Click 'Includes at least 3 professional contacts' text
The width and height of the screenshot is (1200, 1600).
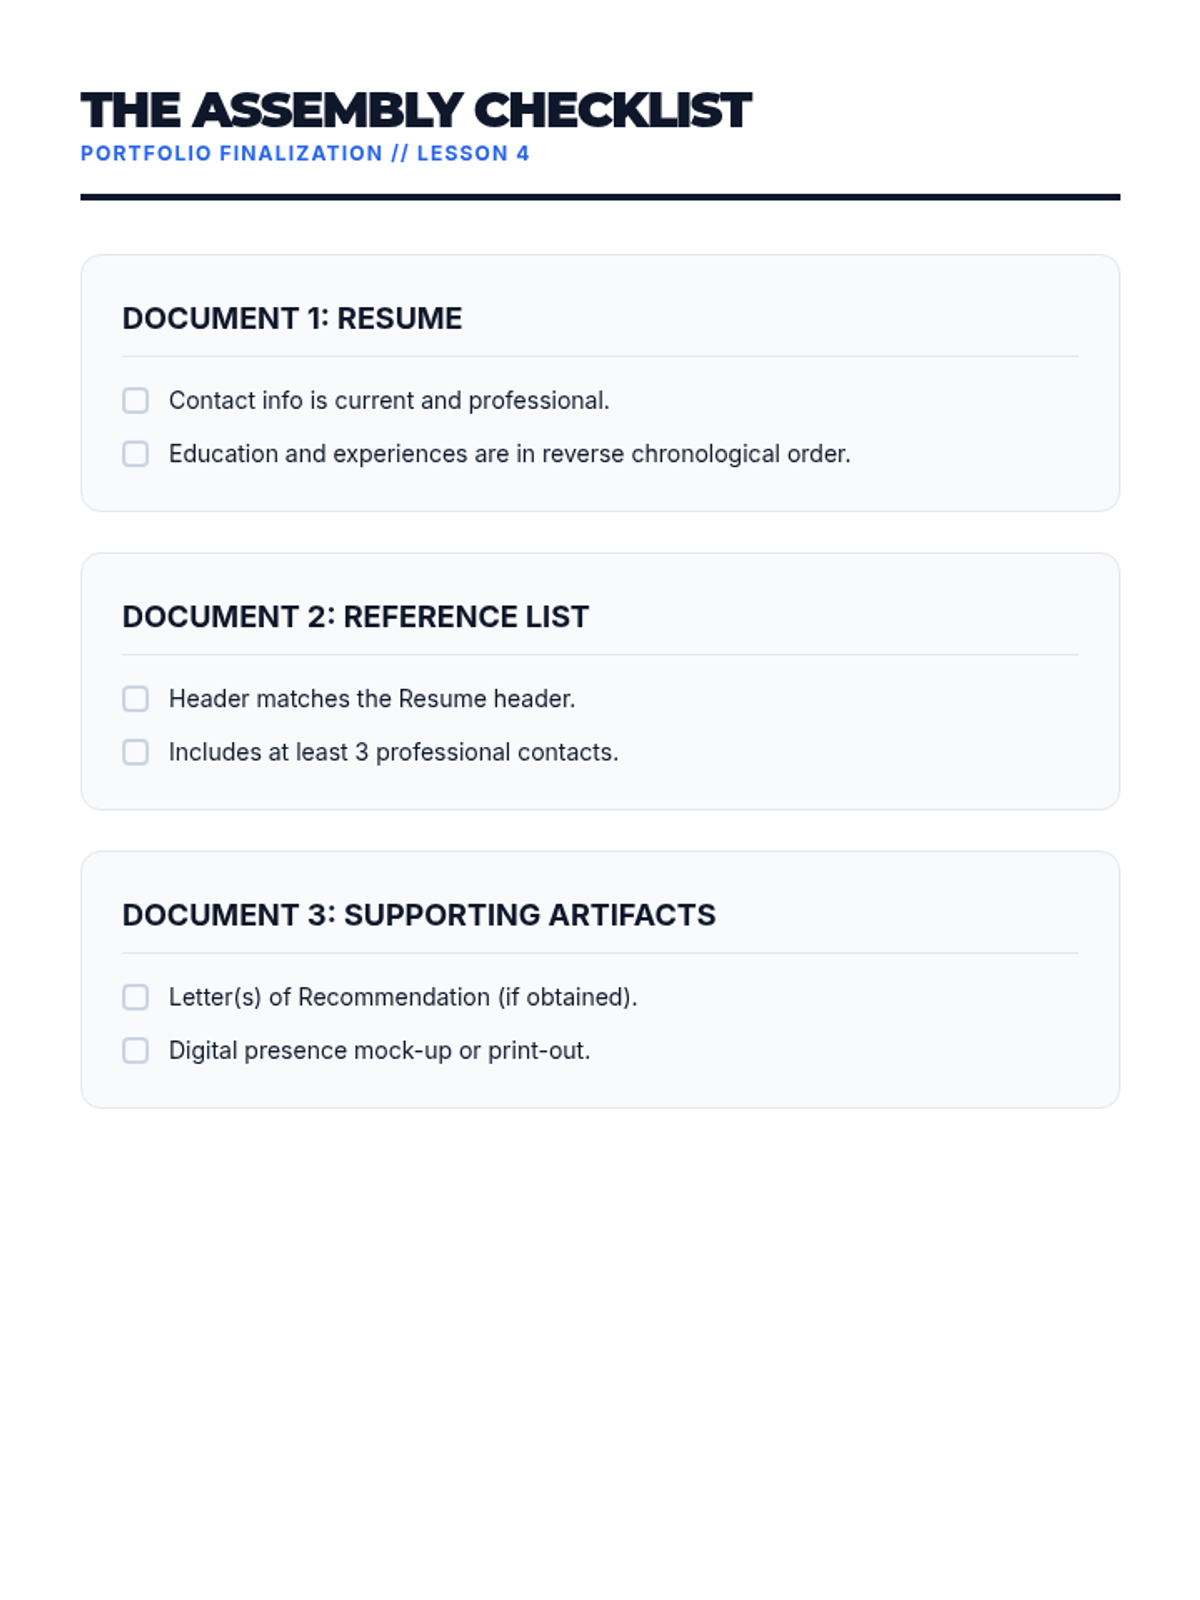click(393, 752)
